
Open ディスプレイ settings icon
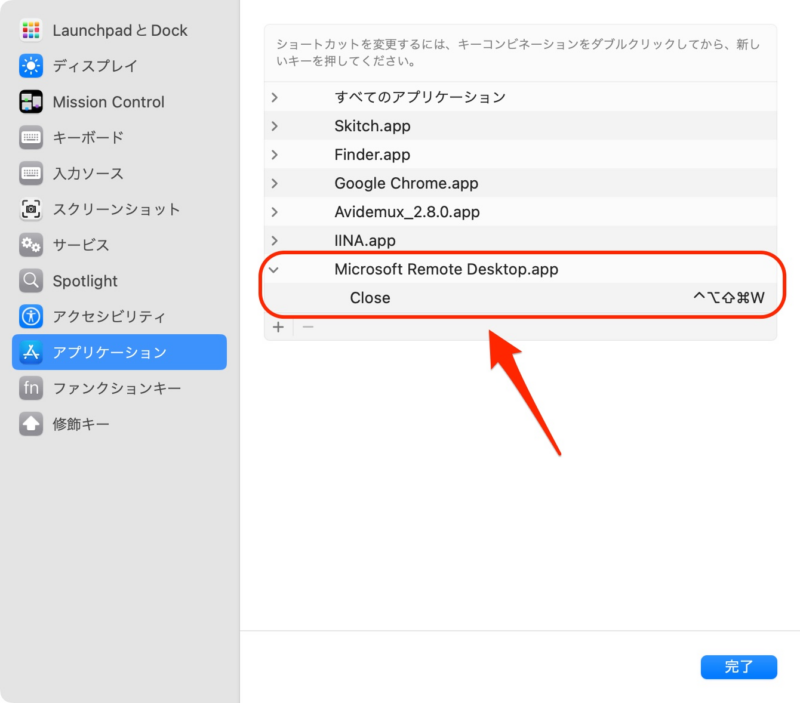tap(31, 66)
